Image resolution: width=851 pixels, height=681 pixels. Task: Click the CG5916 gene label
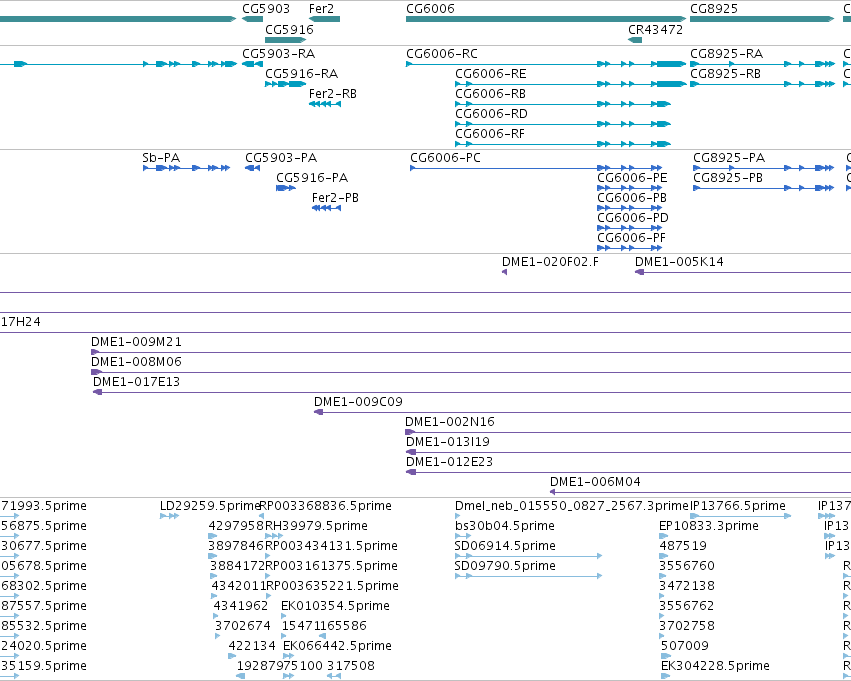pyautogui.click(x=289, y=29)
